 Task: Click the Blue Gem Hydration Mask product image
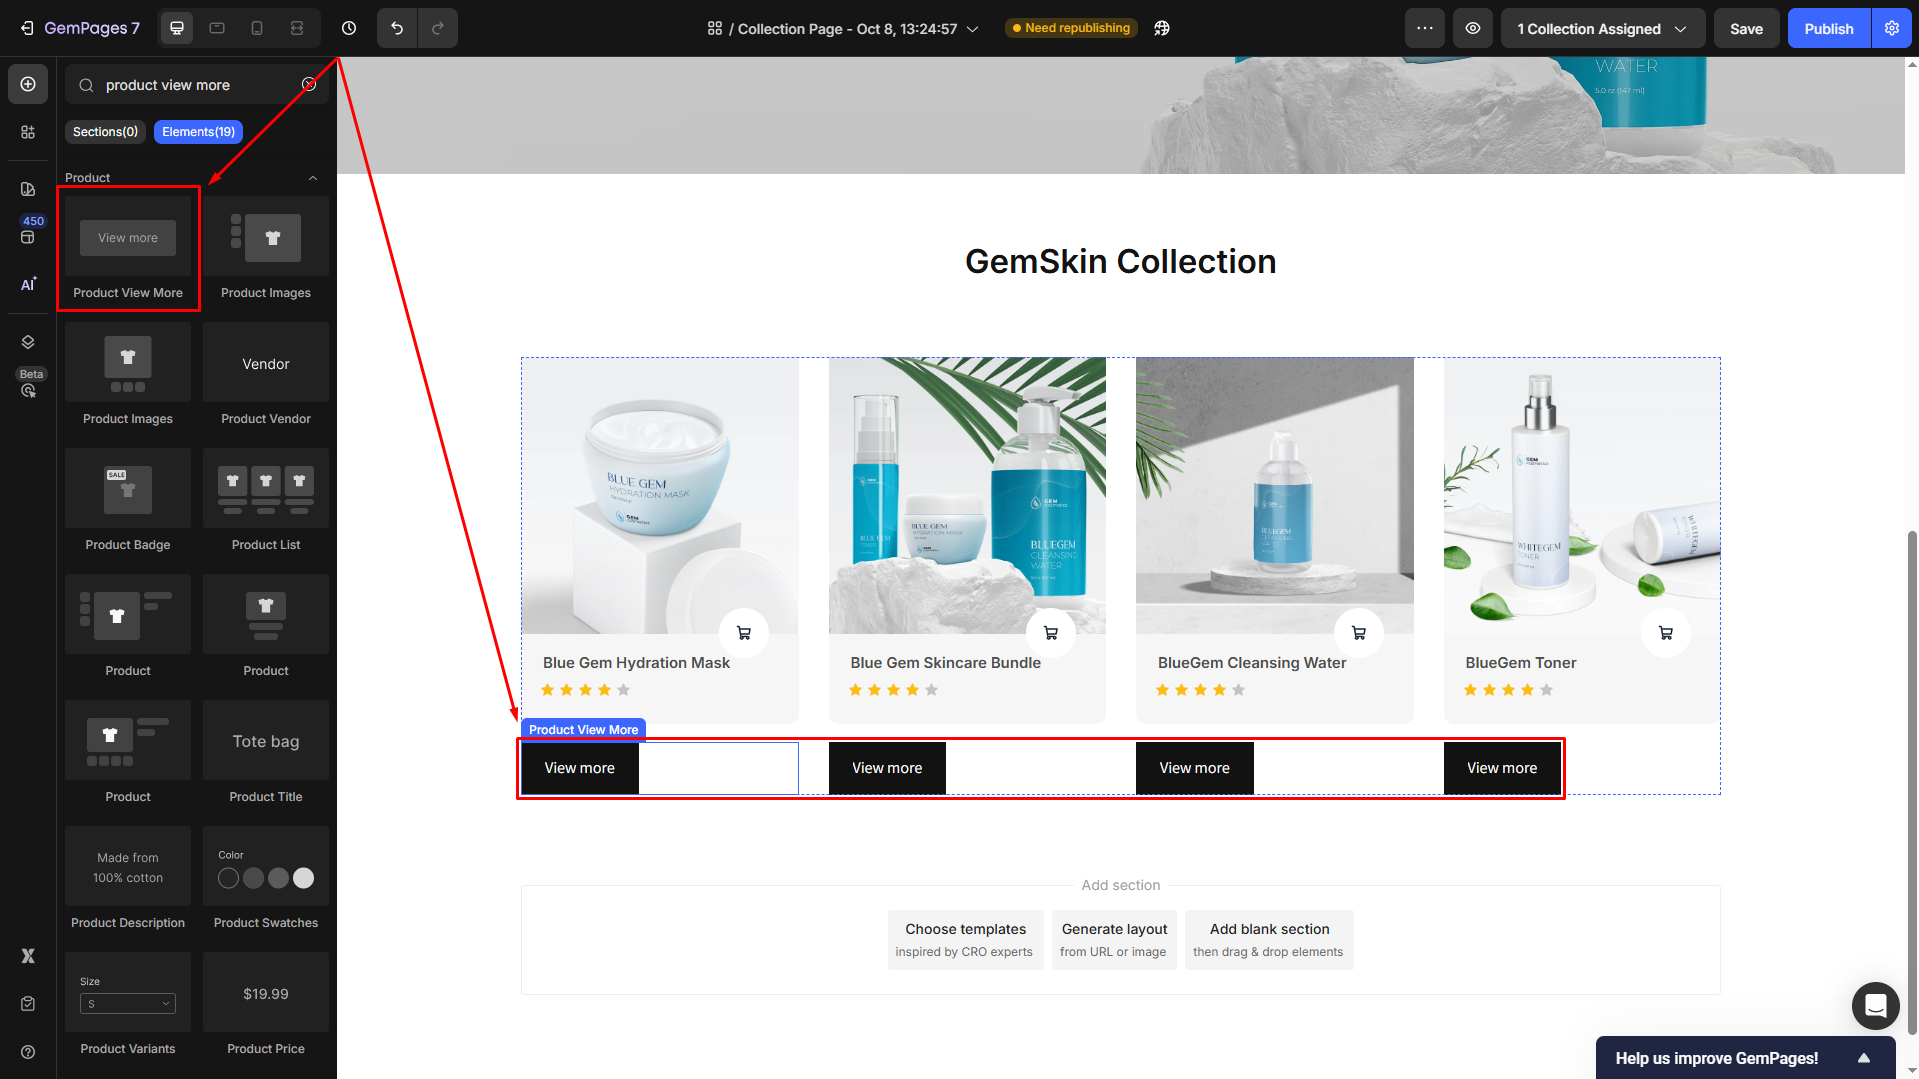click(x=660, y=495)
